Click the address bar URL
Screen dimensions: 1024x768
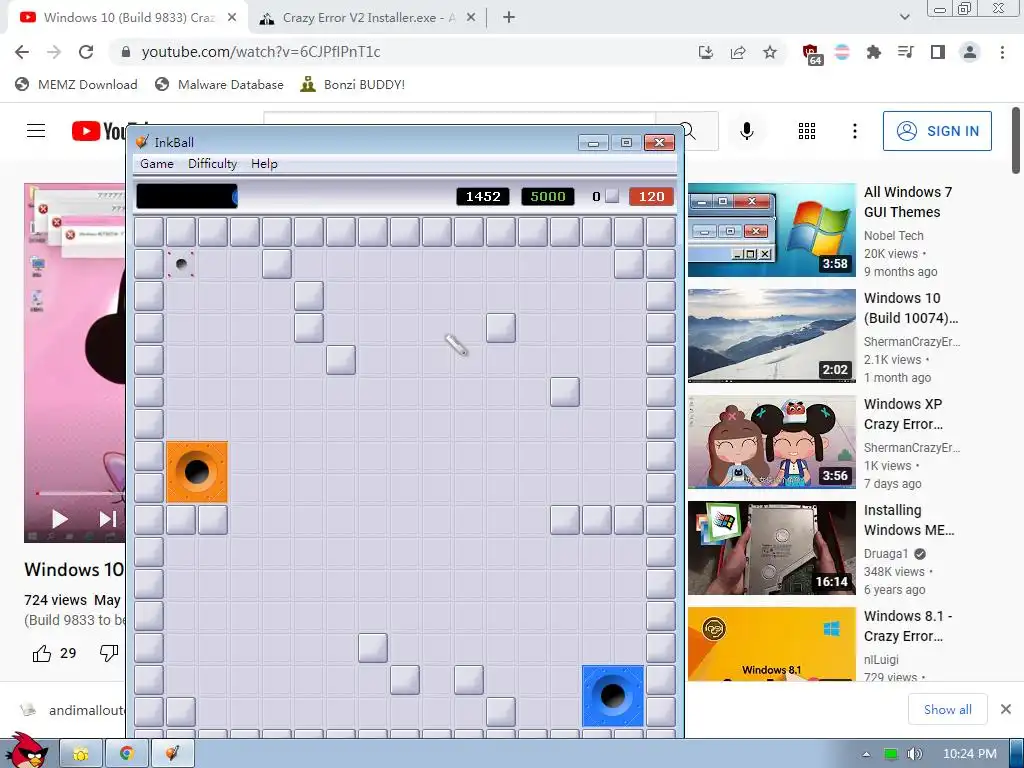pos(261,52)
